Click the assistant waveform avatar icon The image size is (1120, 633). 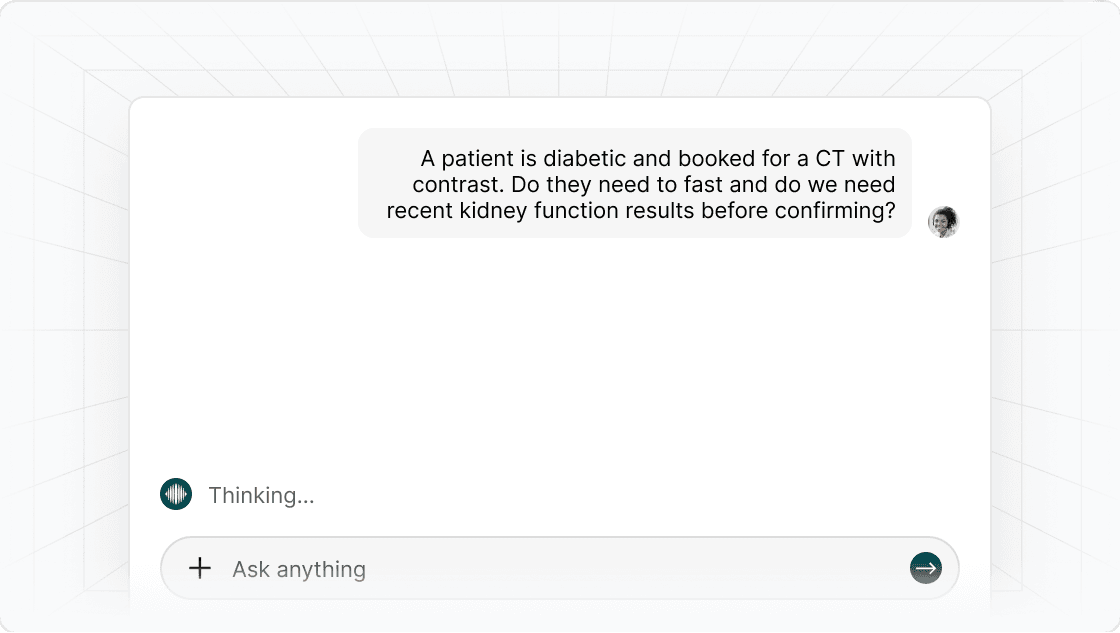pyautogui.click(x=176, y=494)
